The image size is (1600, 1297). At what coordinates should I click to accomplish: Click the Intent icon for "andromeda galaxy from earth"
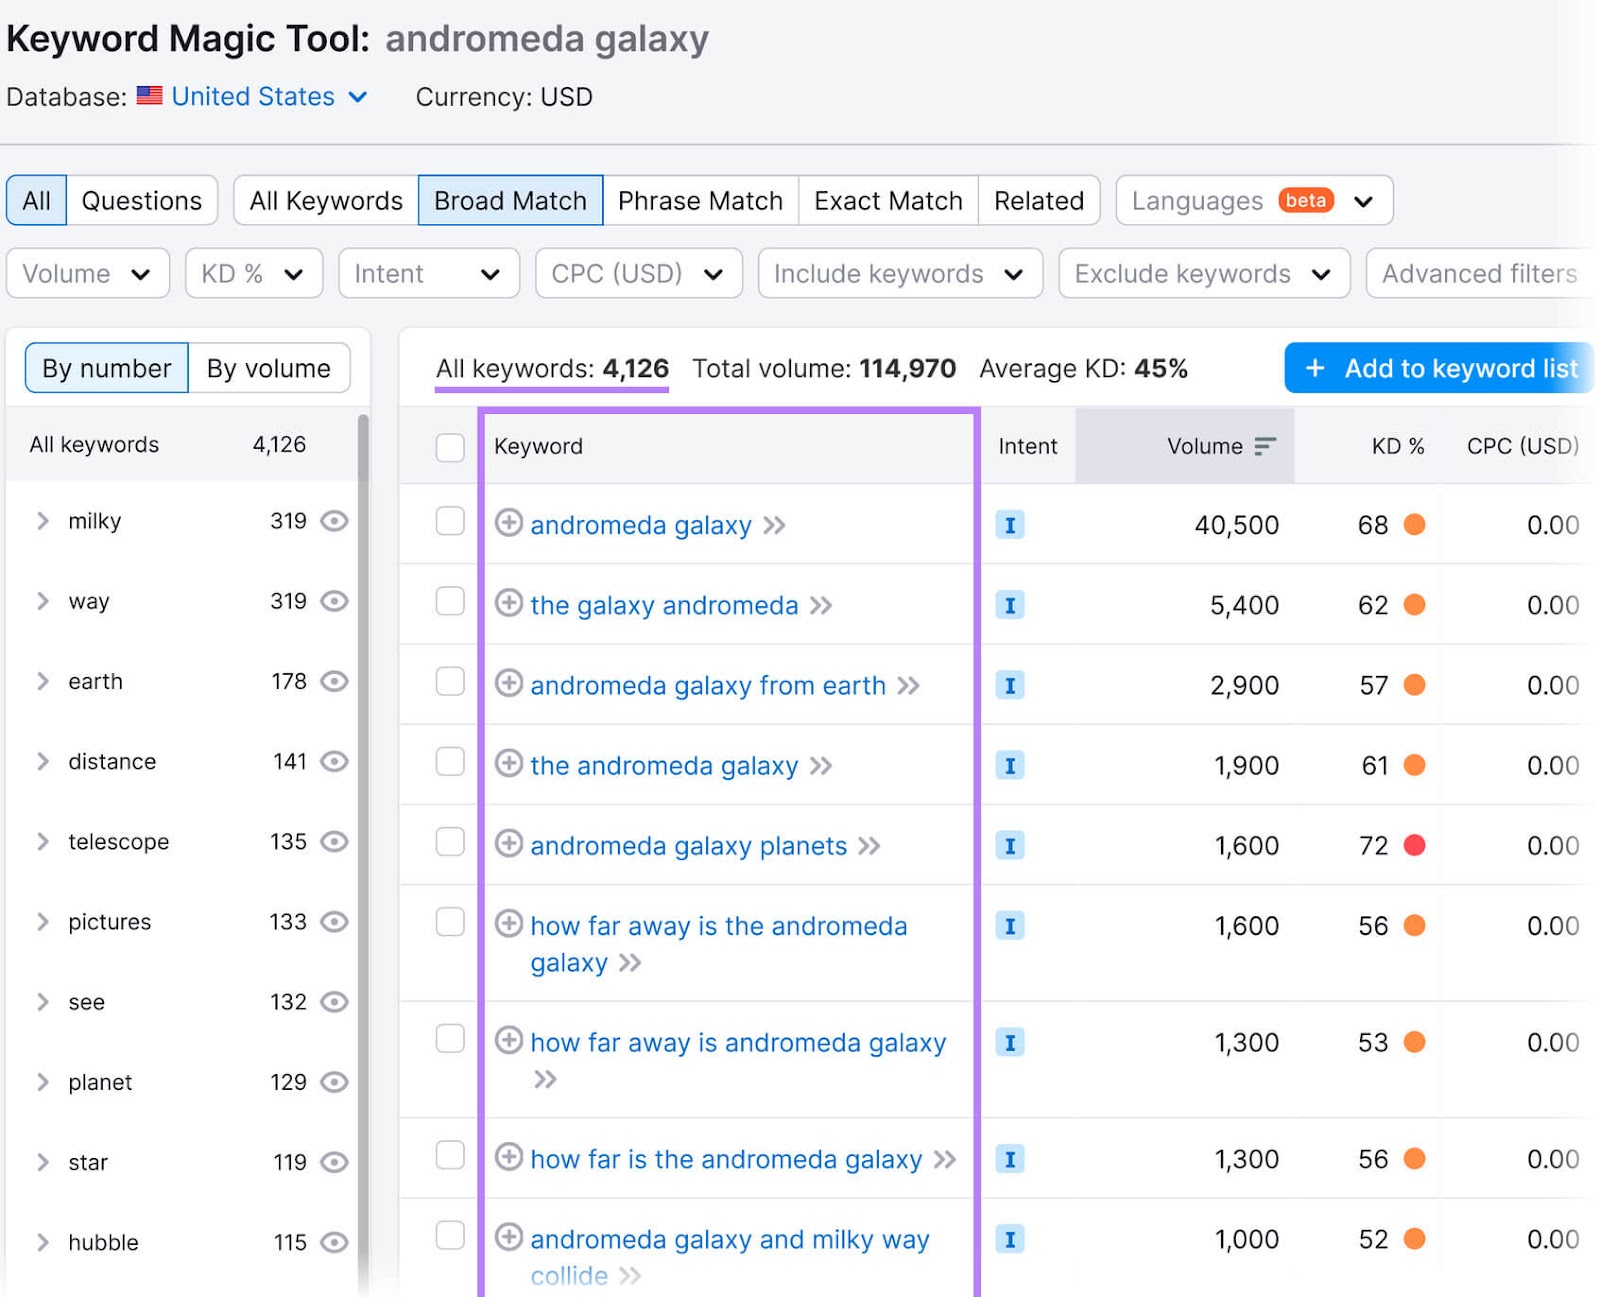coord(1010,685)
